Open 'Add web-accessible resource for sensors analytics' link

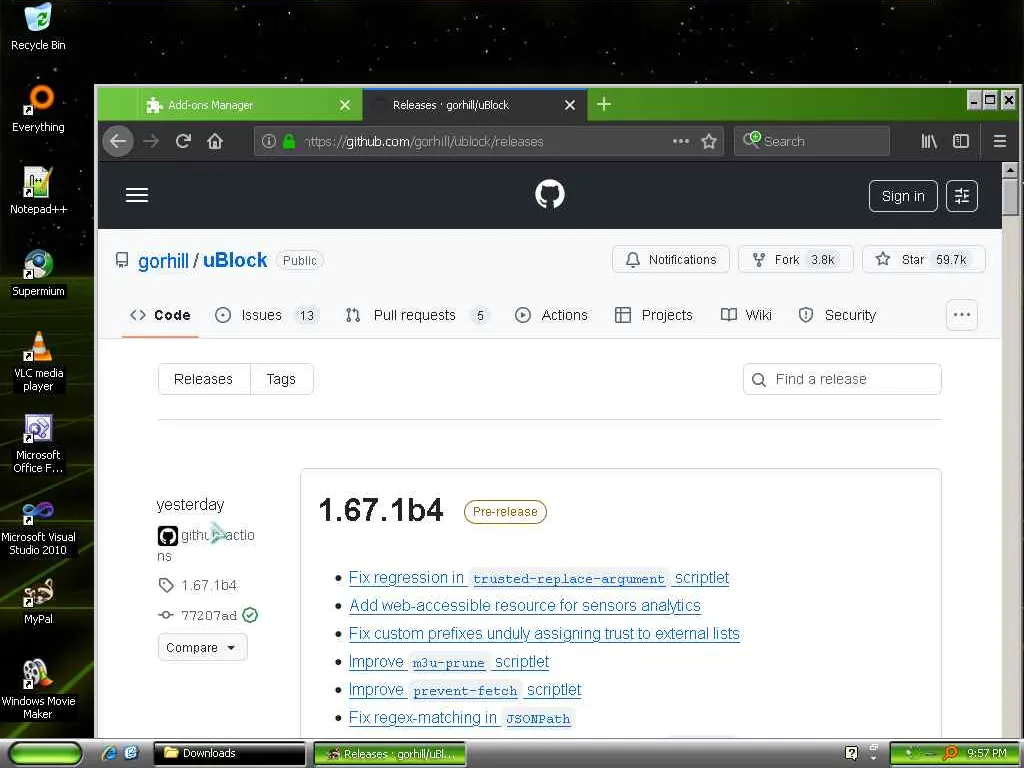point(524,605)
